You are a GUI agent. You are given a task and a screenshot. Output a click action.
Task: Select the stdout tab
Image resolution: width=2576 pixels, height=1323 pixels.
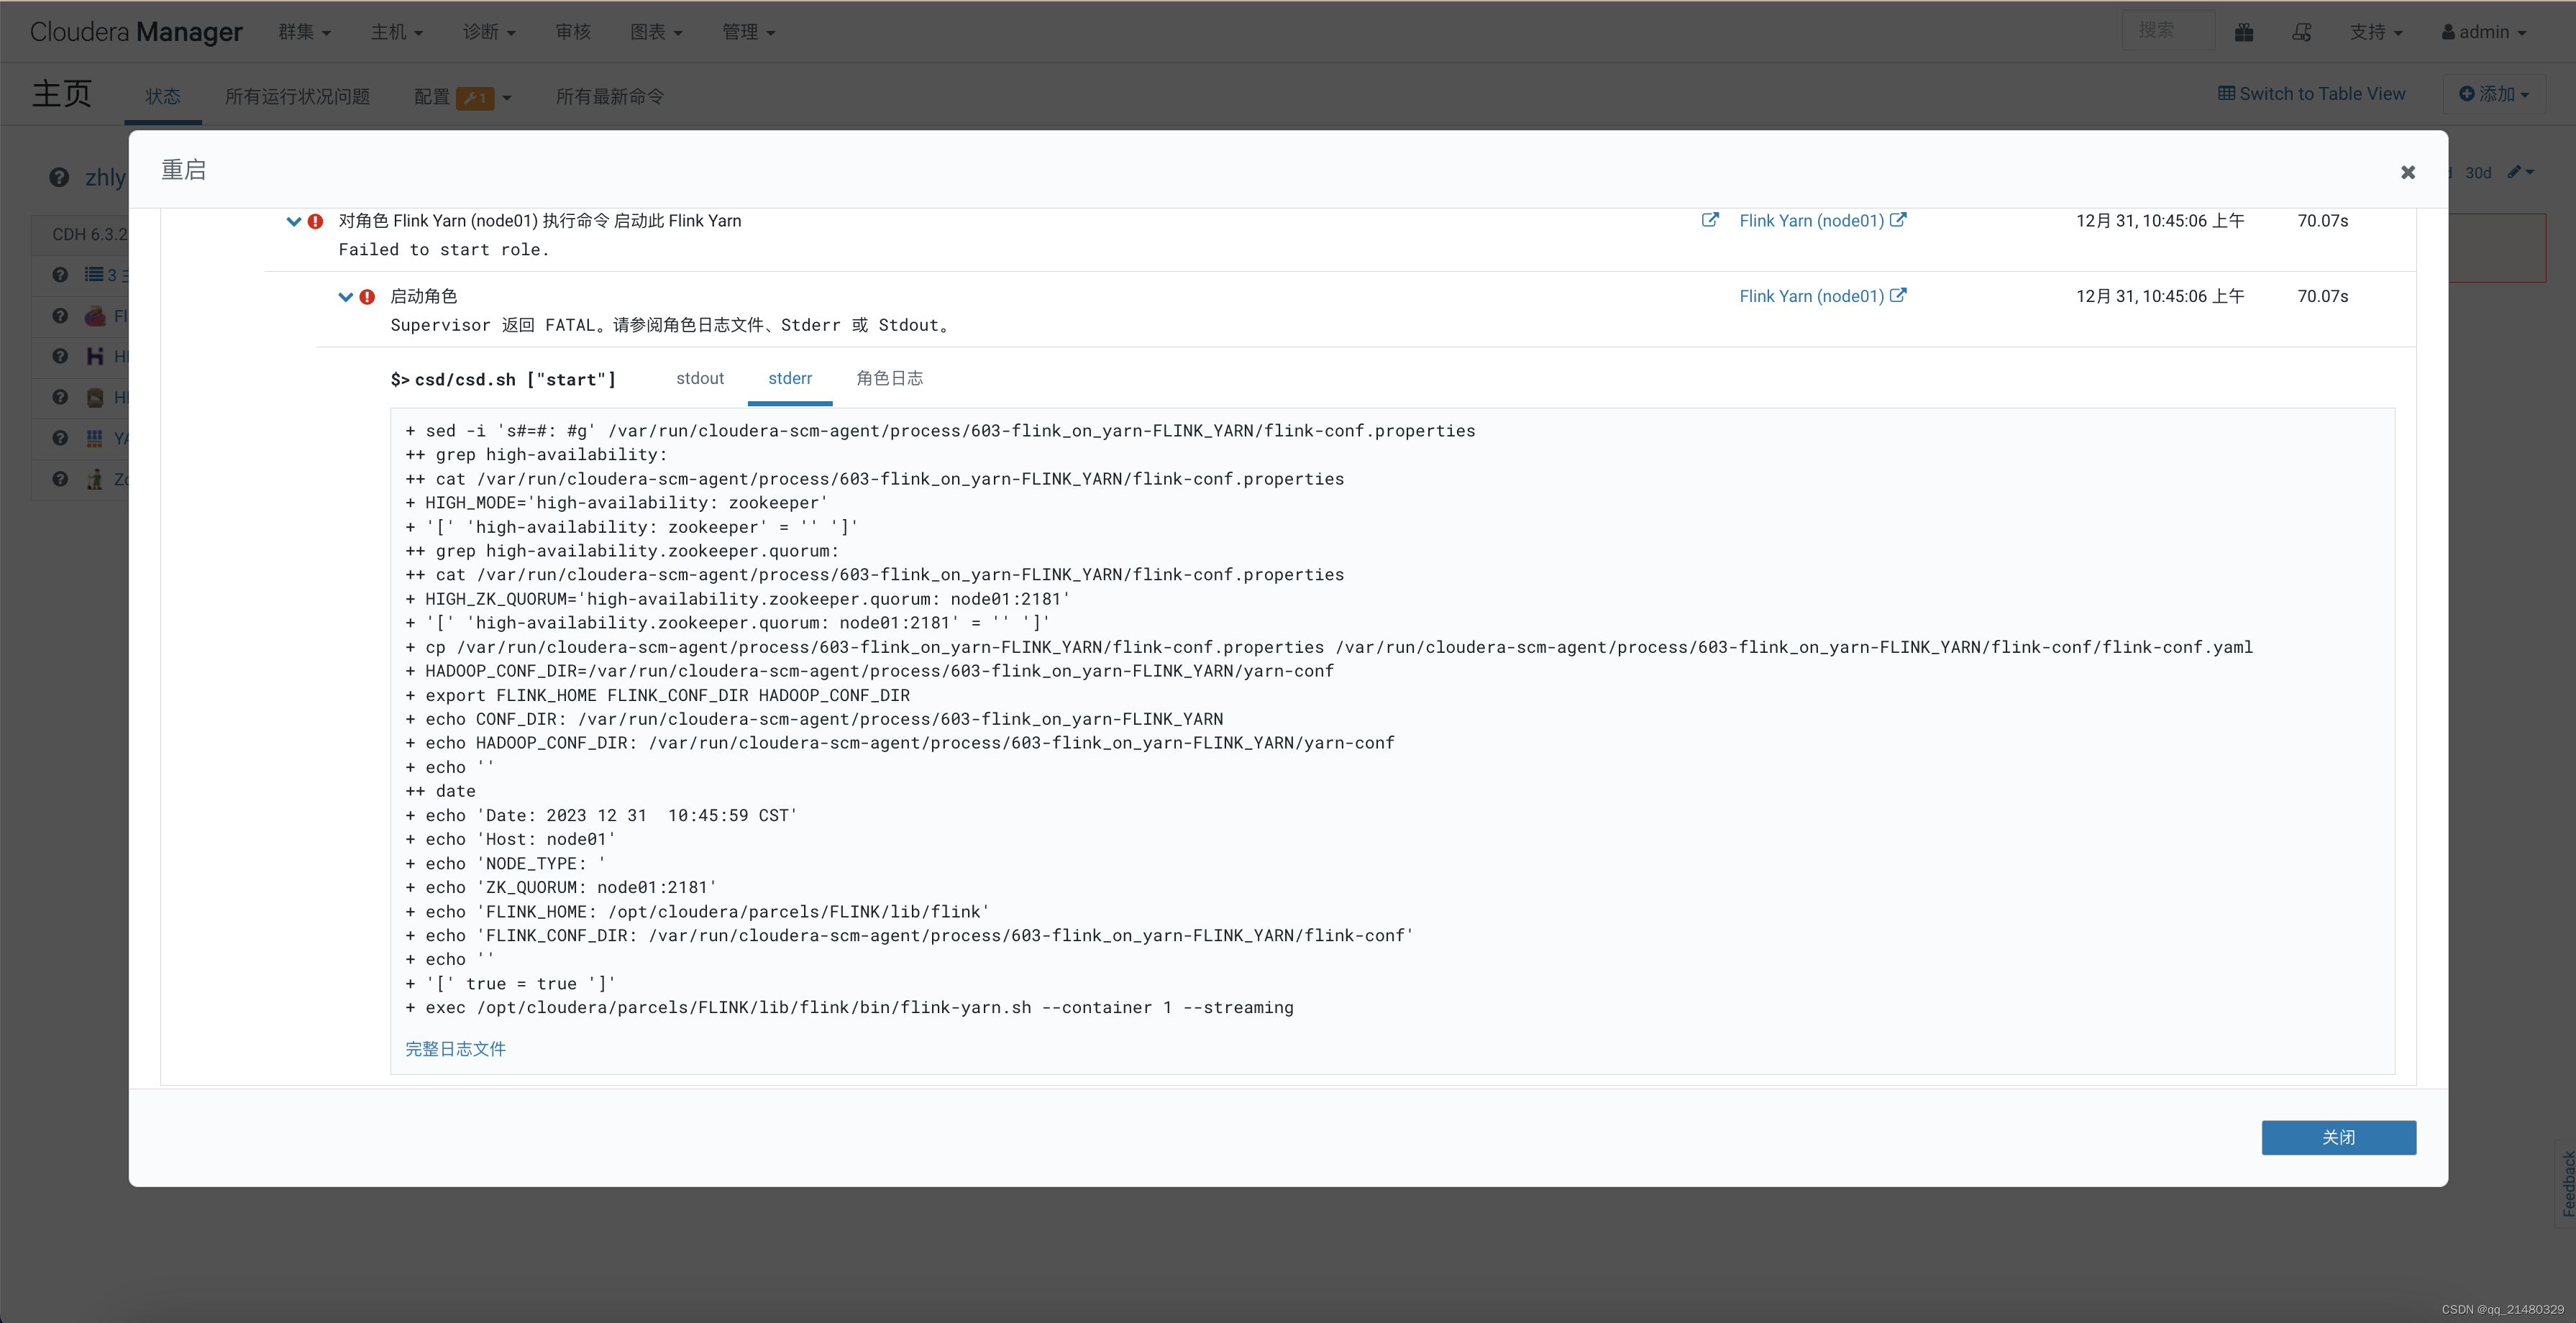pyautogui.click(x=698, y=378)
